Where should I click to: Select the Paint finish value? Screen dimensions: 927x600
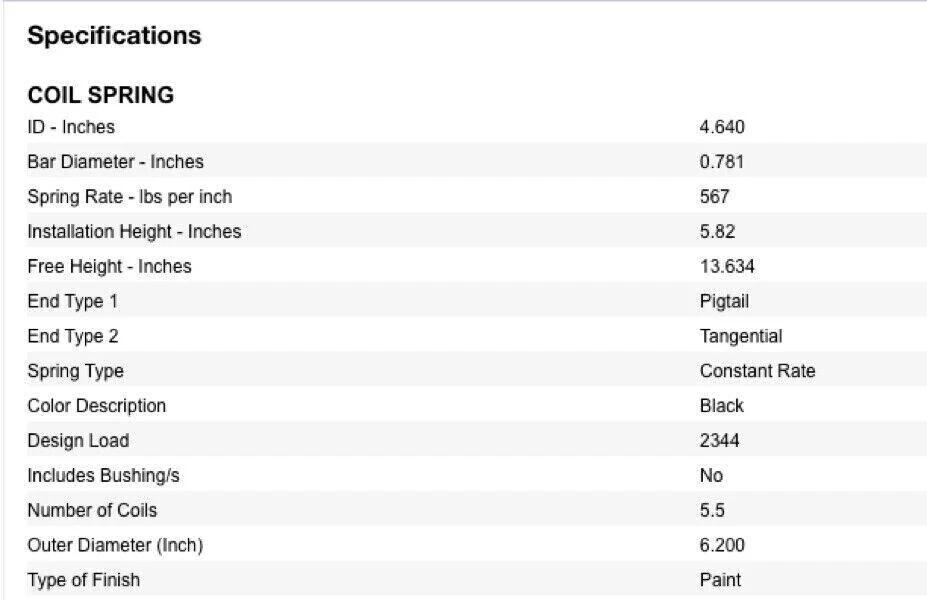(720, 580)
